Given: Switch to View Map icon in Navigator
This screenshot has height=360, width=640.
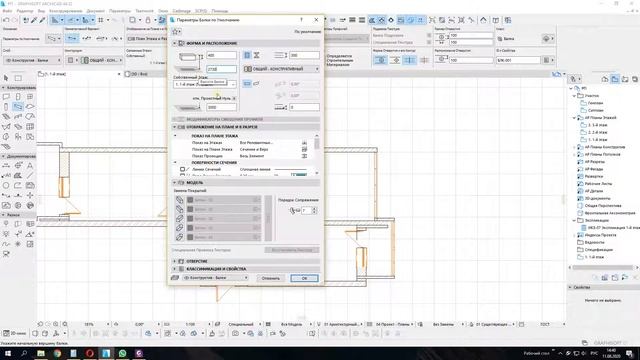Looking at the screenshot, I should coord(615,79).
